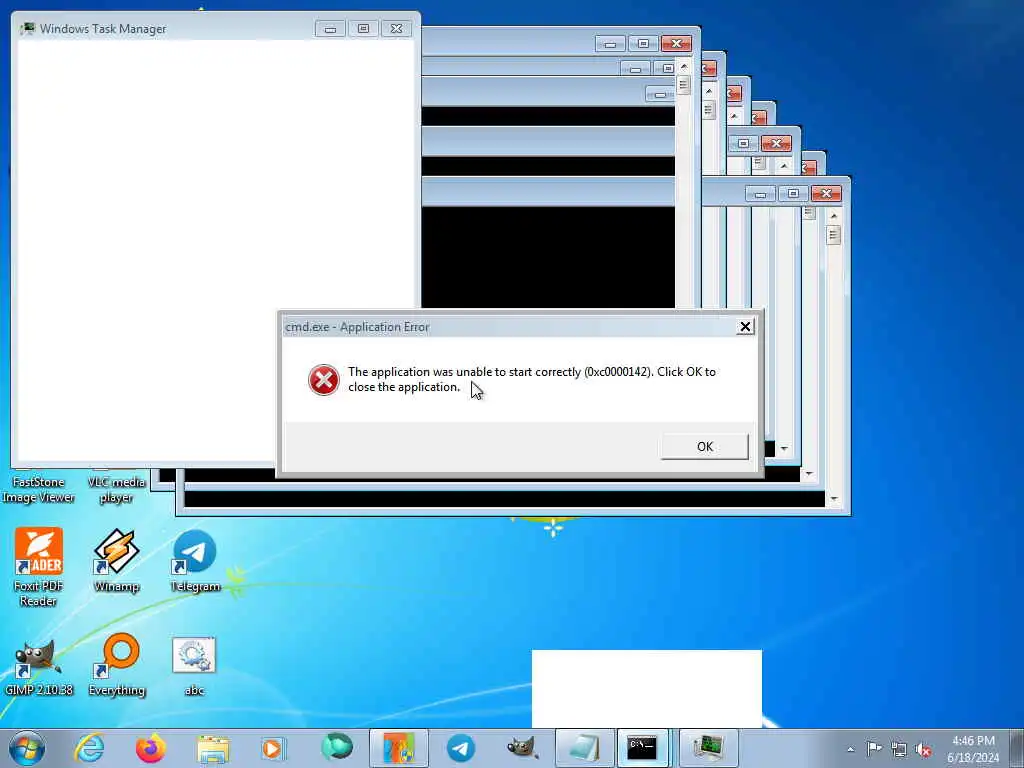Screen dimensions: 1024x768
Task: Close the cmd.exe Application Error dialog with X
Action: pyautogui.click(x=745, y=327)
